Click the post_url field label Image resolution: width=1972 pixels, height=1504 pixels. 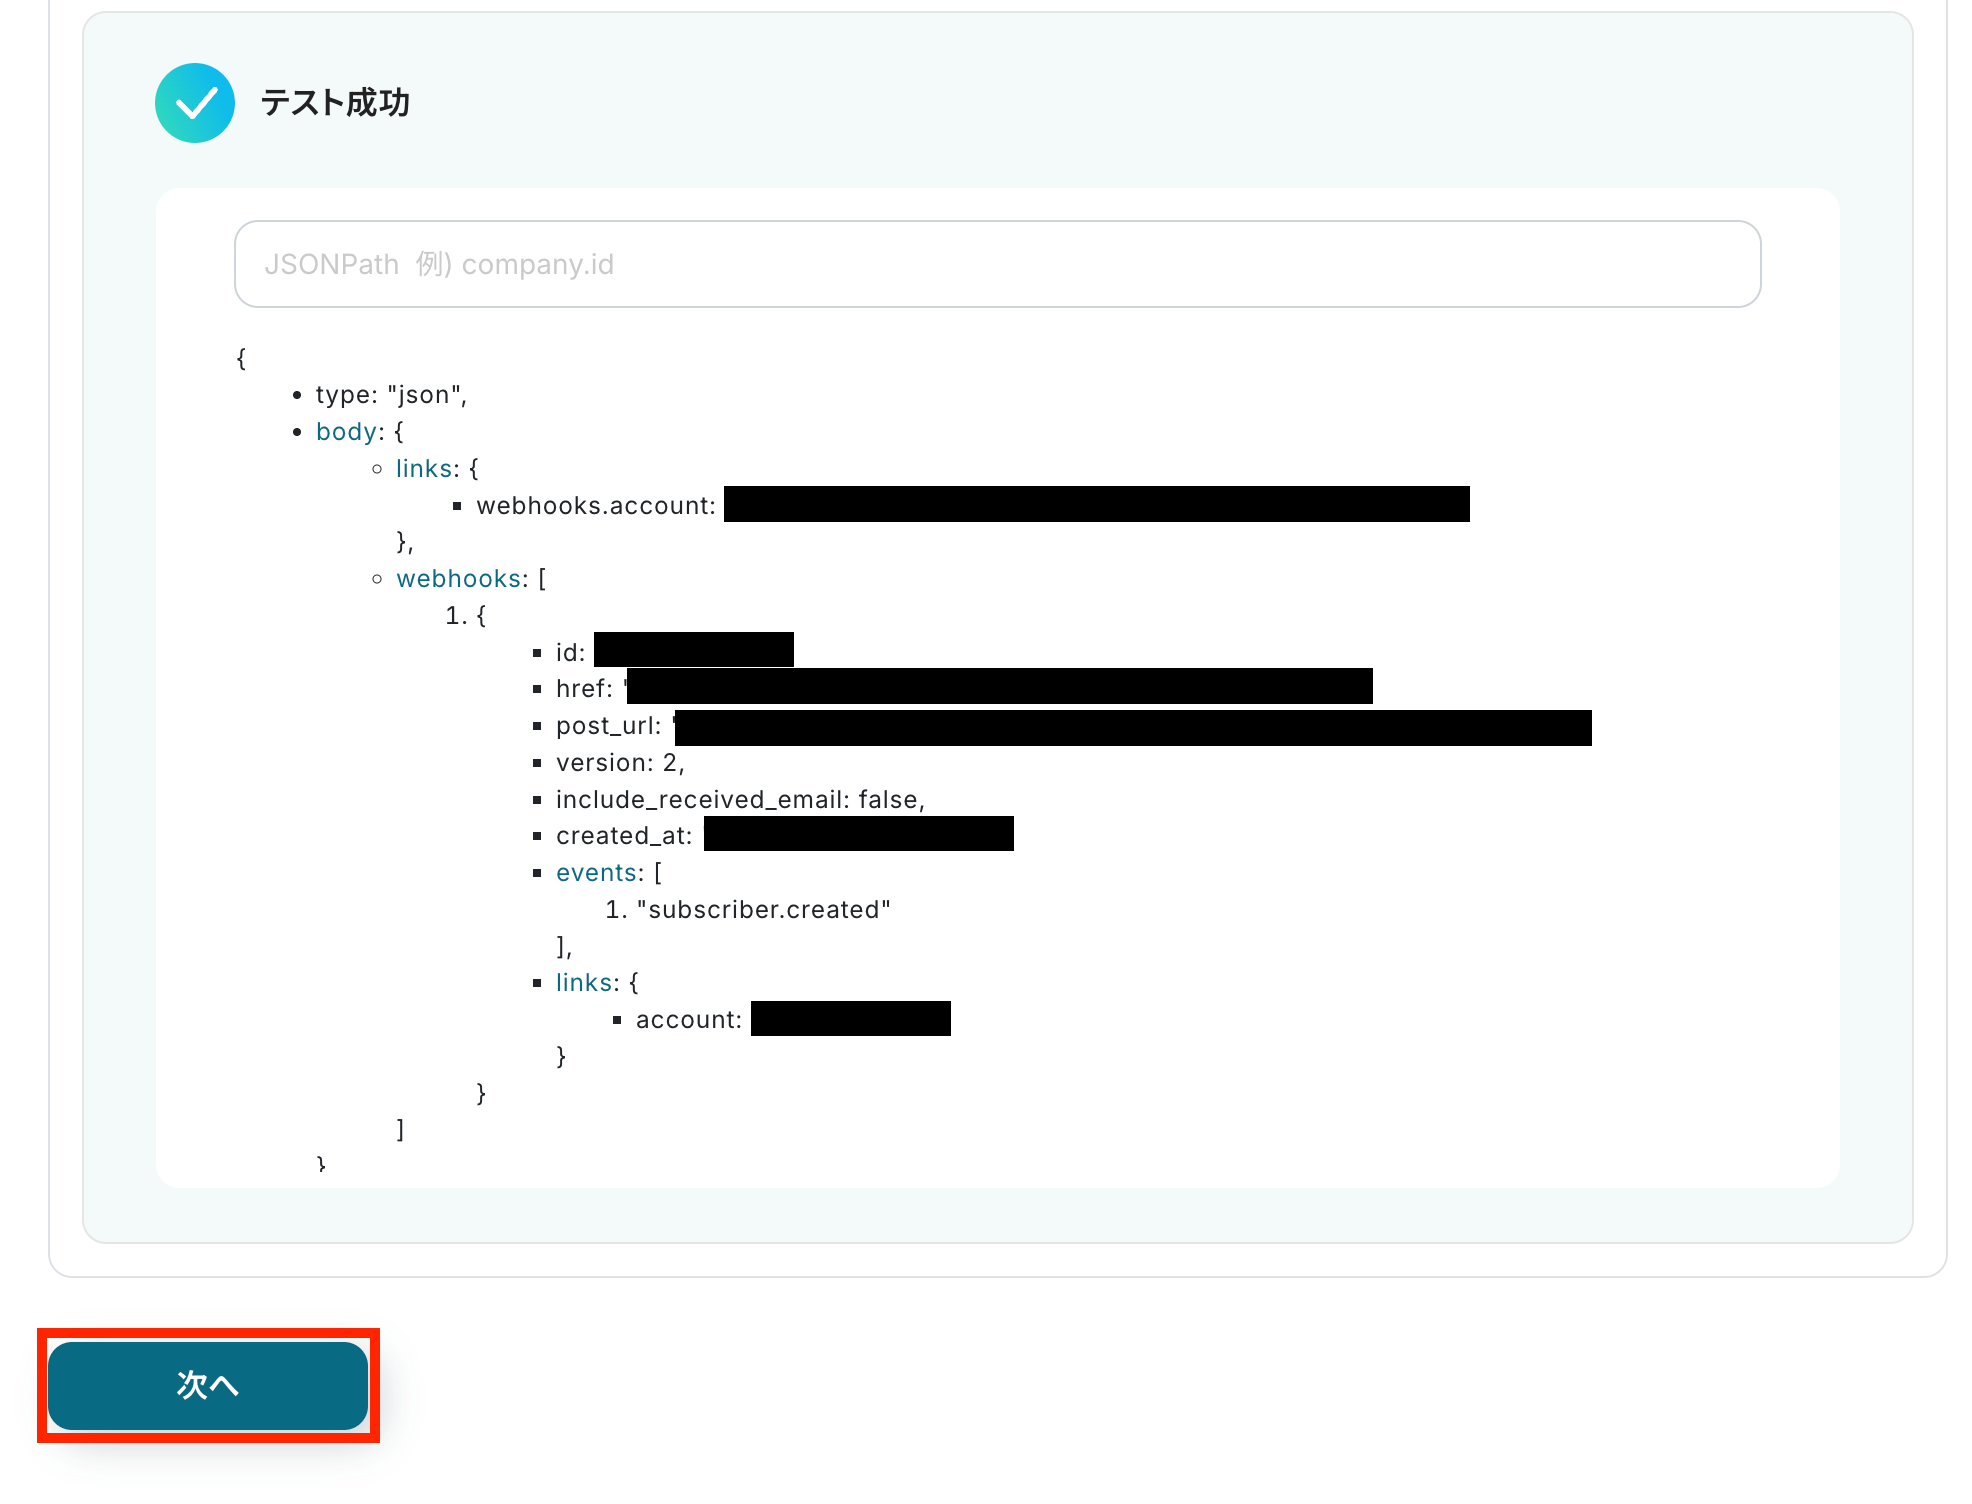coord(607,726)
